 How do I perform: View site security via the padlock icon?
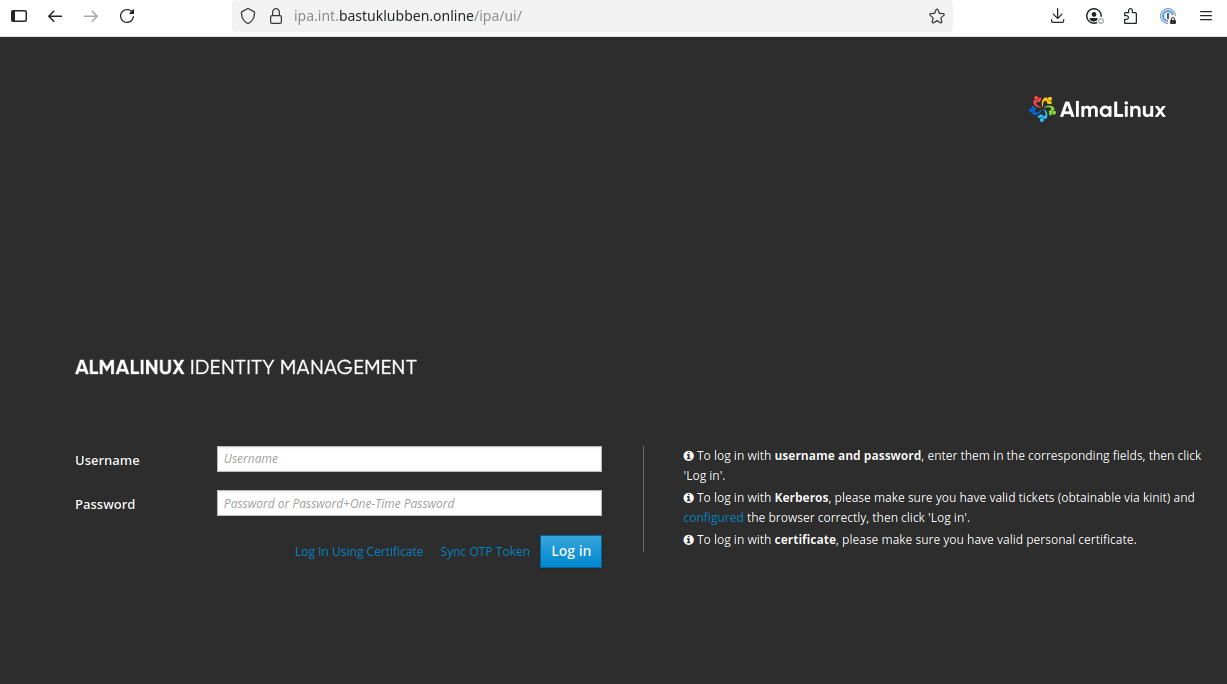276,16
